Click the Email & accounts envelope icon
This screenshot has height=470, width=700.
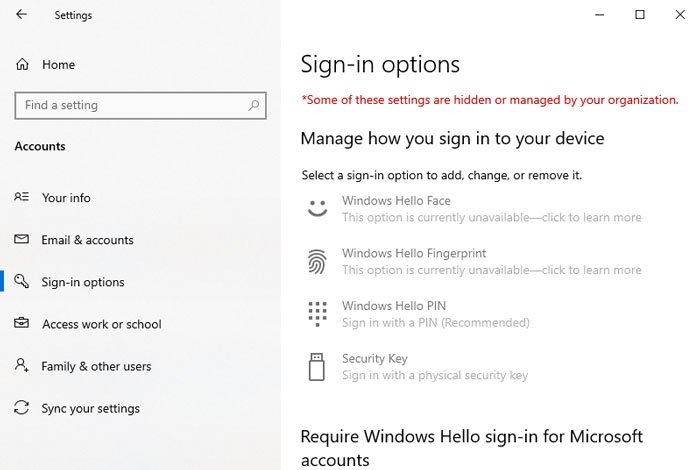[x=22, y=240]
